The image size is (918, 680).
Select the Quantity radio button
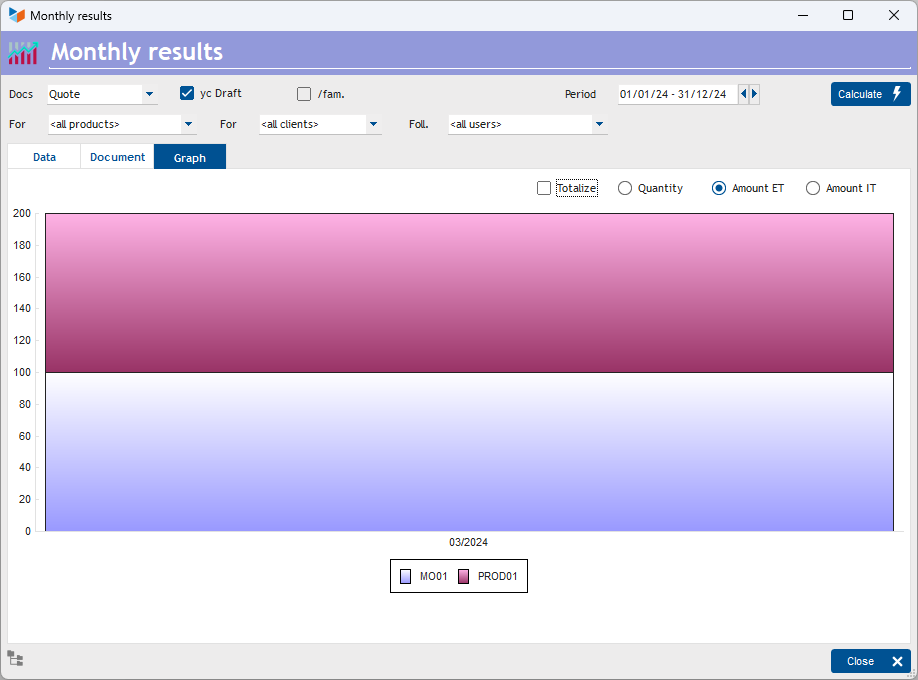[x=625, y=188]
